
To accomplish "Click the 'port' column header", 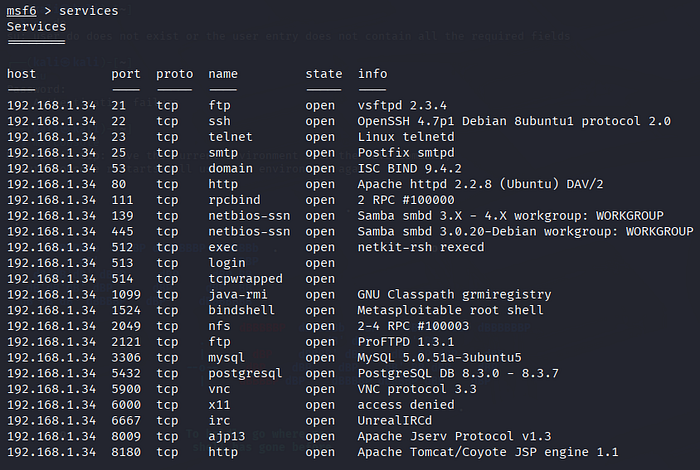I will pyautogui.click(x=126, y=74).
